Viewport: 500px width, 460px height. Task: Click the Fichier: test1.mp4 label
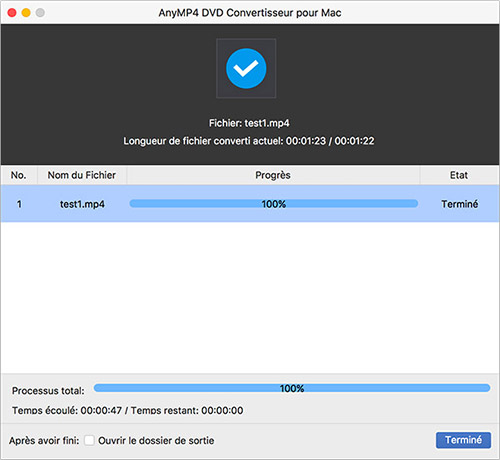click(x=249, y=123)
